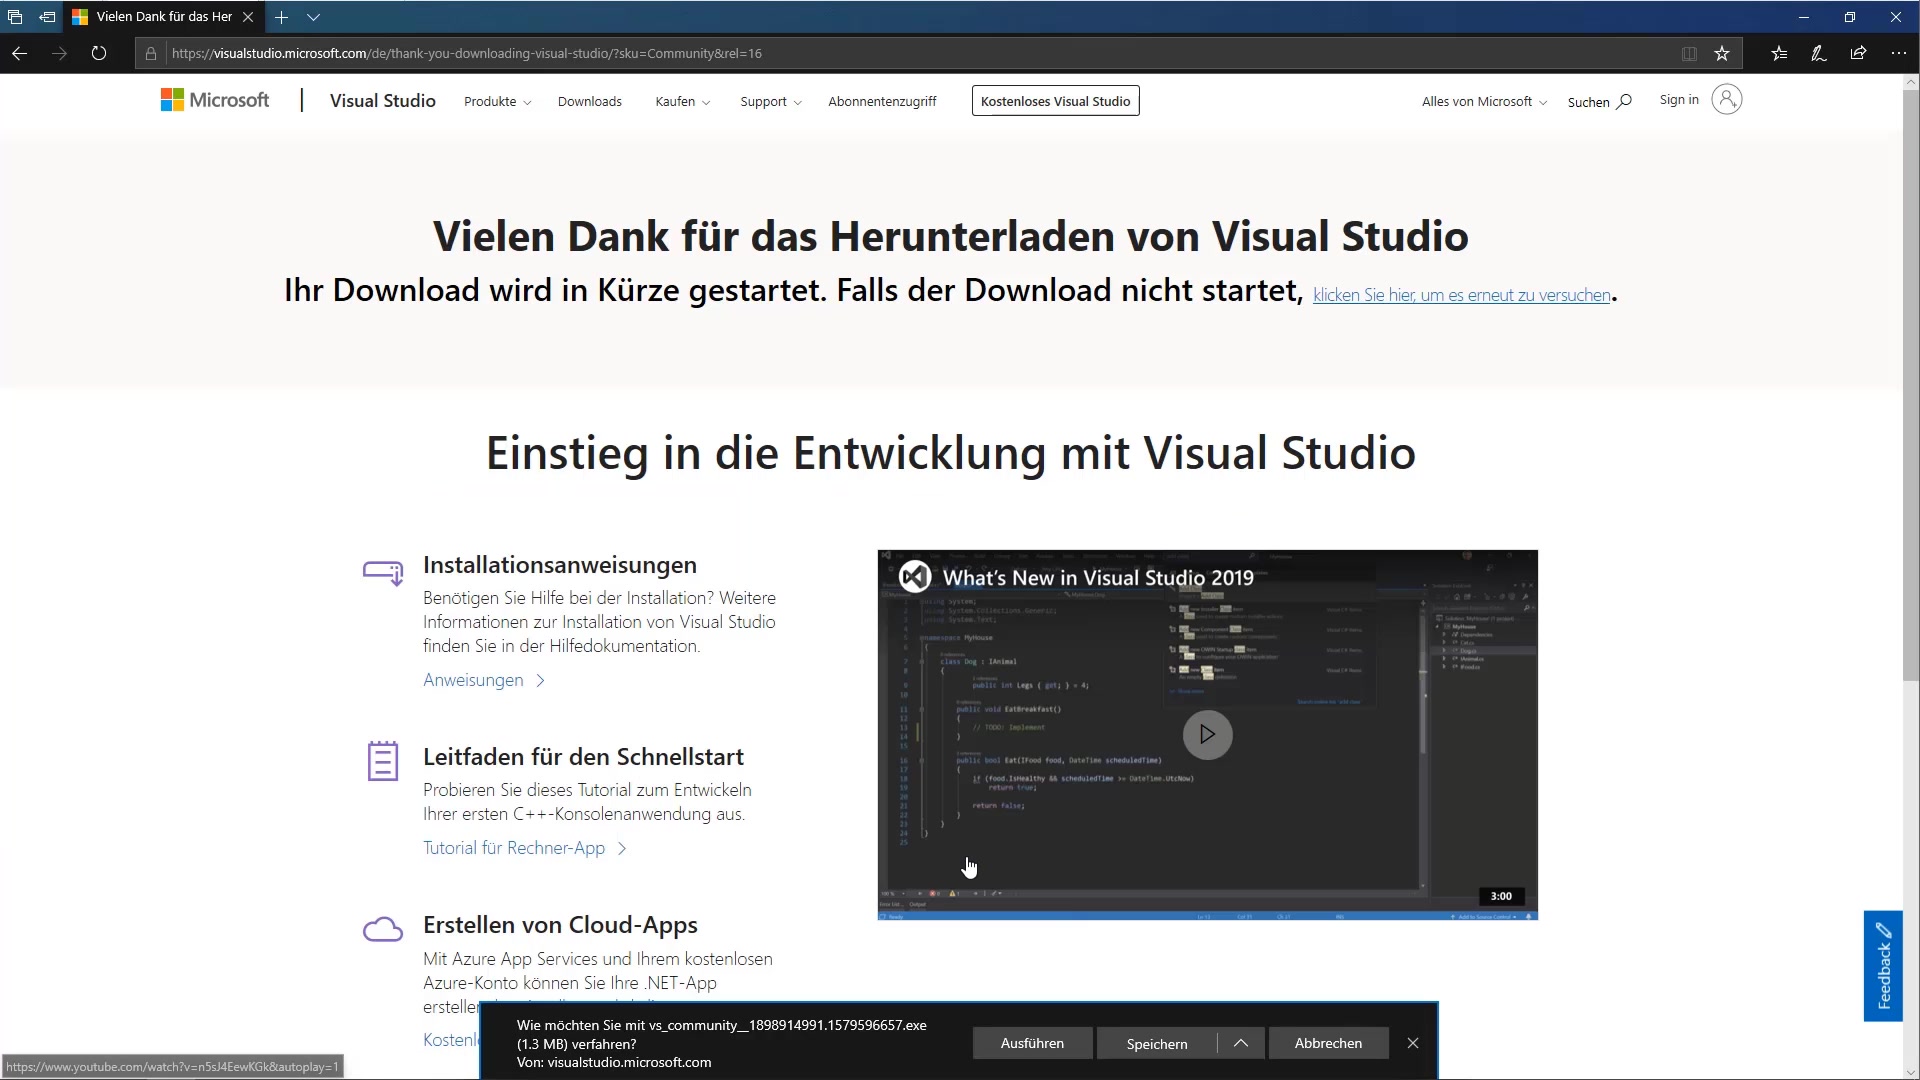Click Ausführen in download bar
Viewport: 1920px width, 1080px height.
(1032, 1043)
